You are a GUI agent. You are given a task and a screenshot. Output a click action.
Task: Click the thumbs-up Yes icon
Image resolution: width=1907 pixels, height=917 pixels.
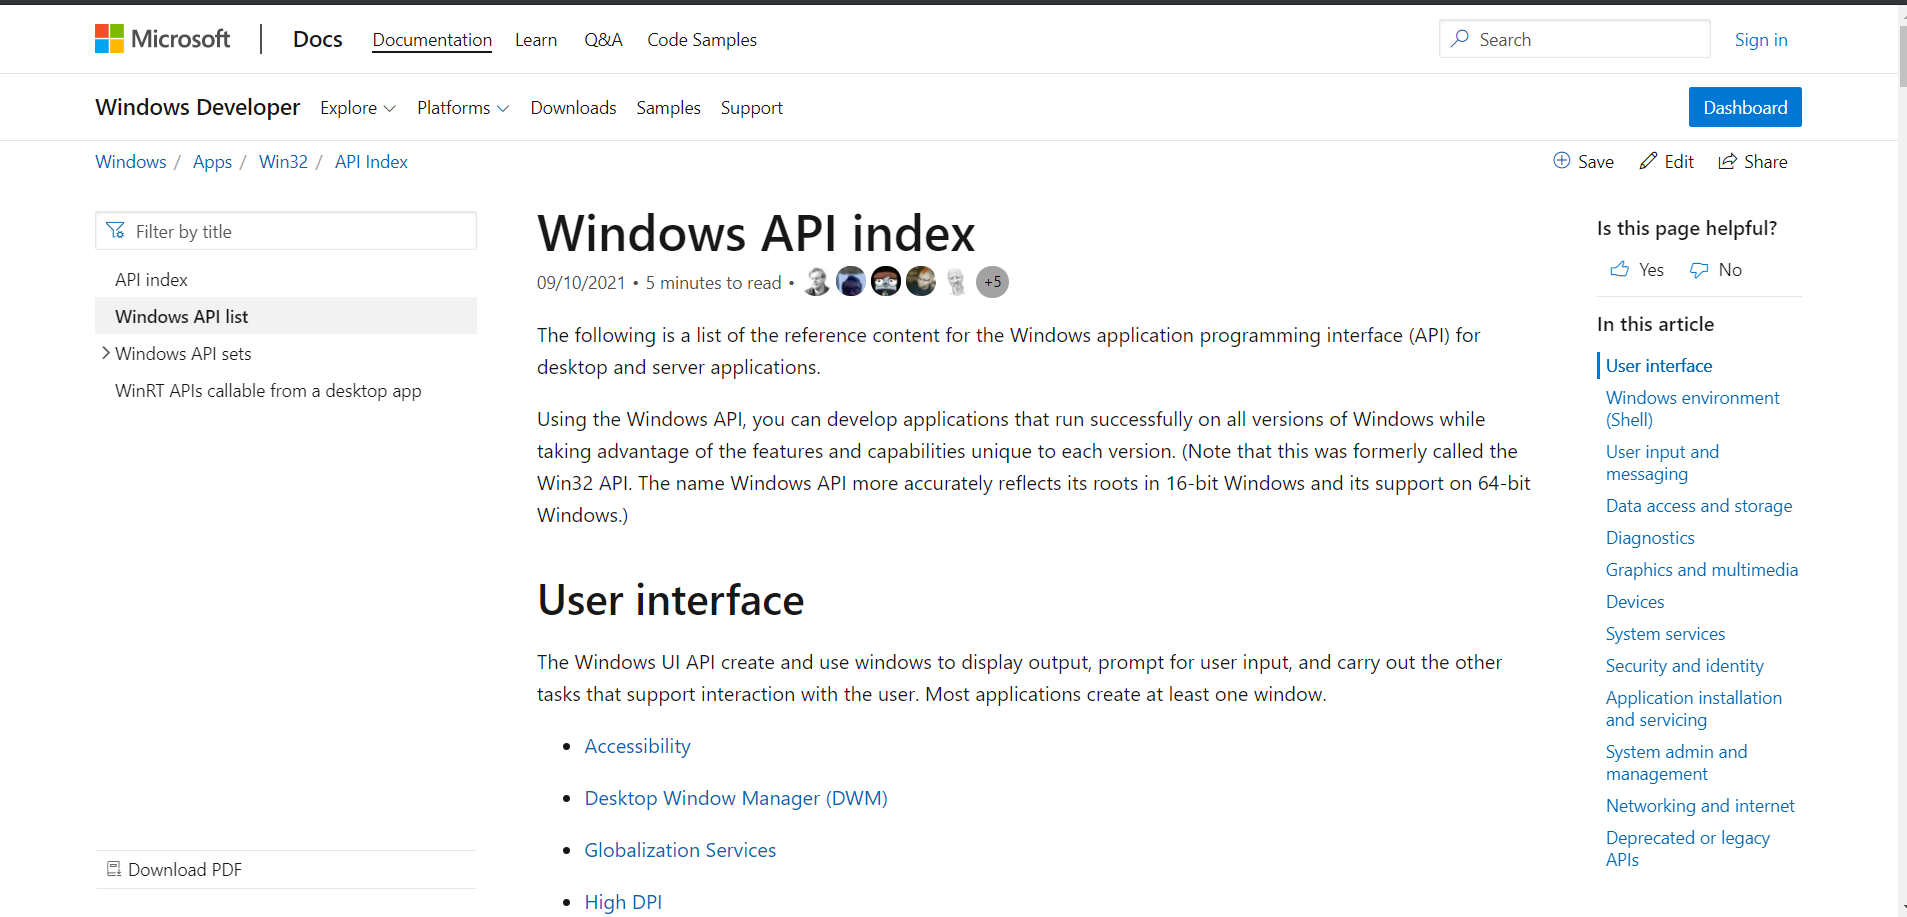1619,269
